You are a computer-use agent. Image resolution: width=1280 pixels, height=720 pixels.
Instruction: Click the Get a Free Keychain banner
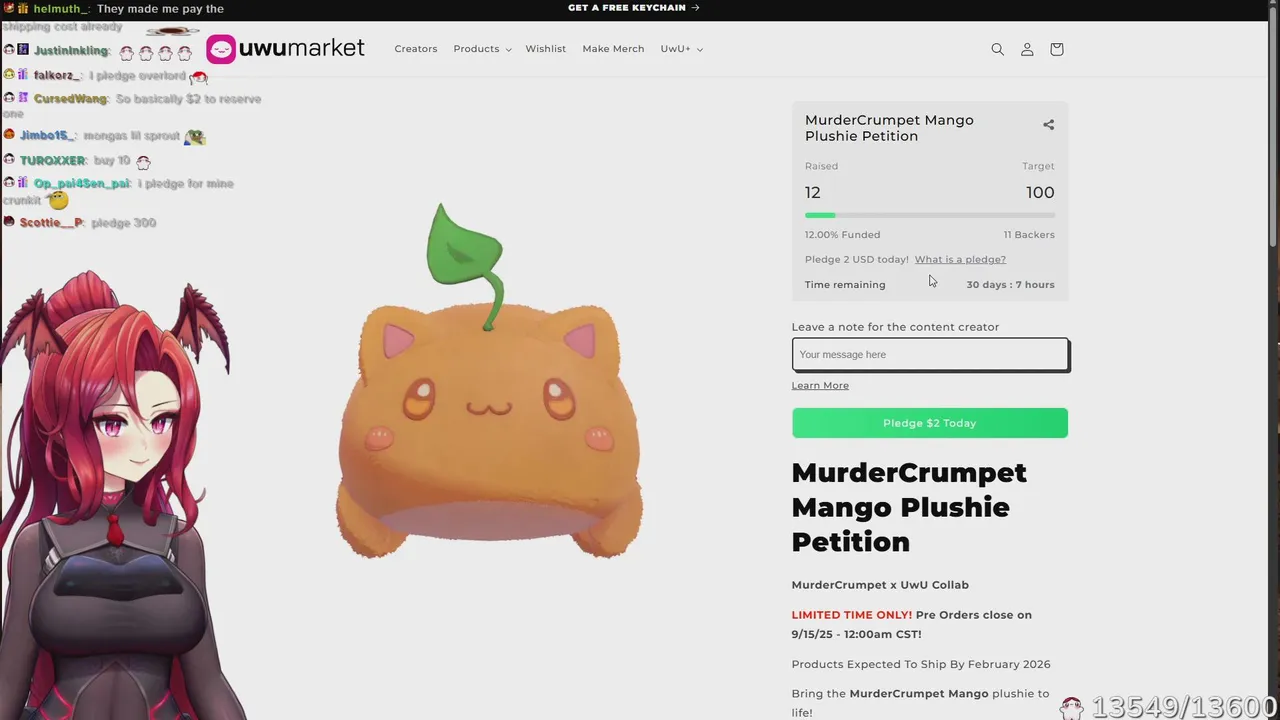634,8
